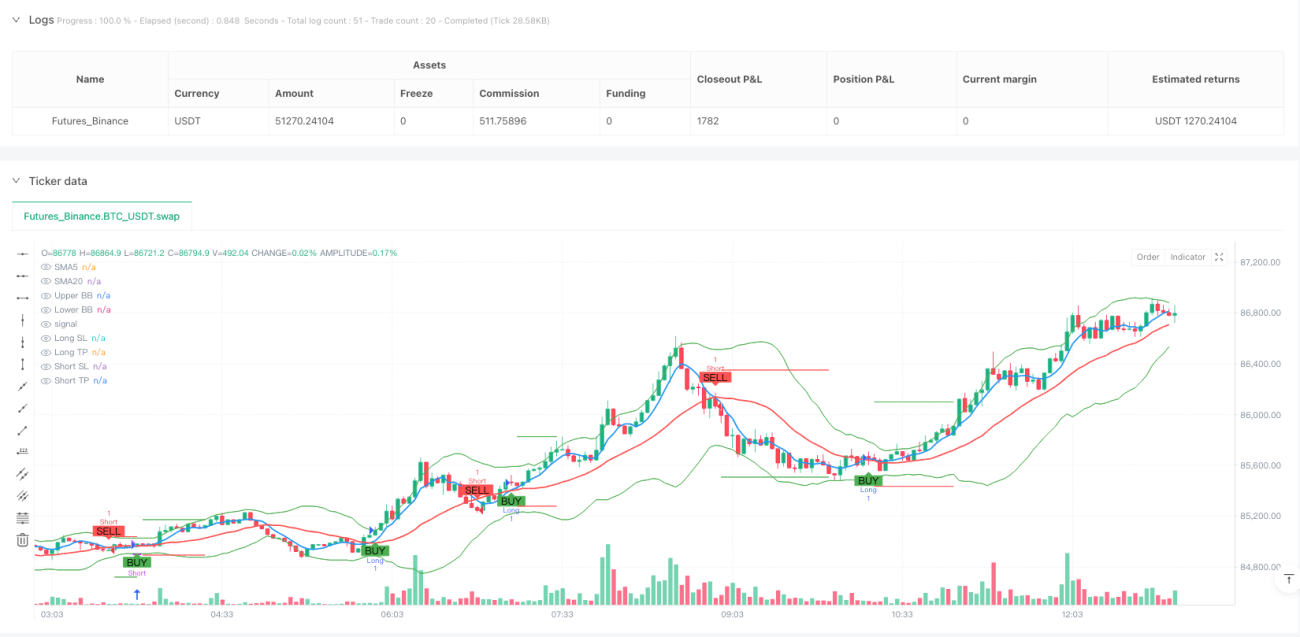Collapse the Ticker data section
Image resolution: width=1300 pixels, height=637 pixels.
(16, 181)
